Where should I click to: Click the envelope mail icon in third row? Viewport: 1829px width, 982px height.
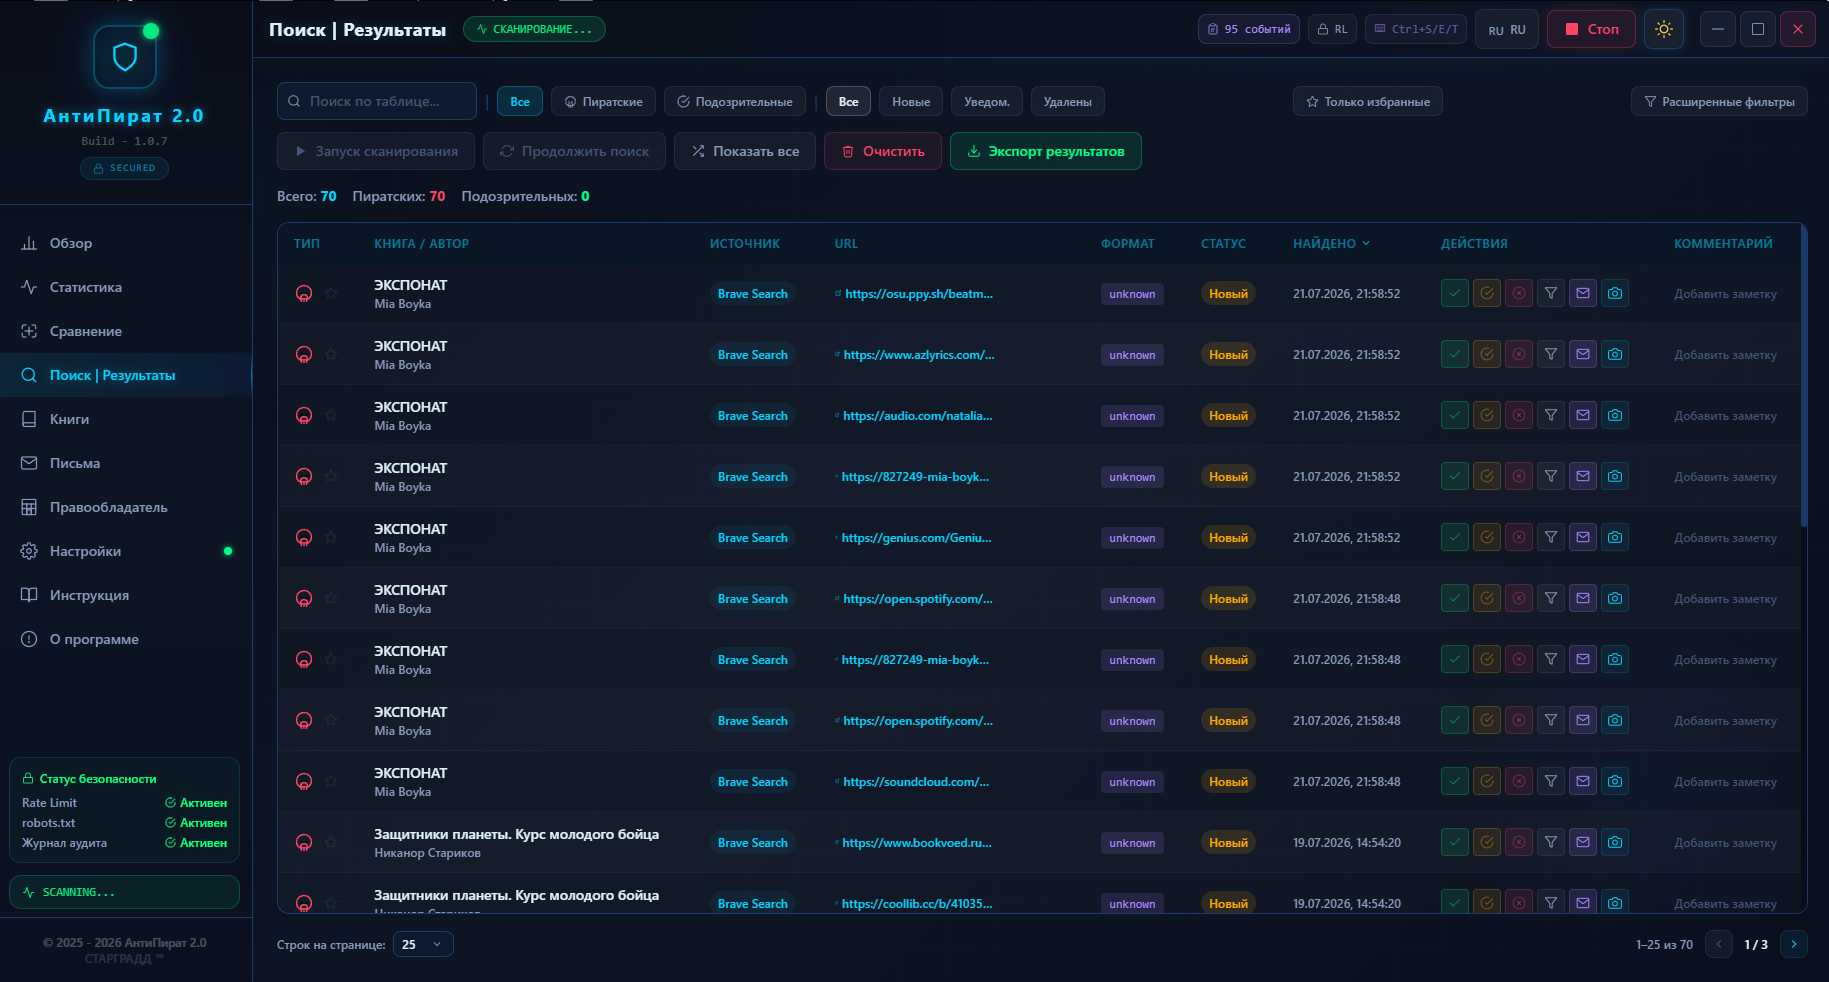click(x=1583, y=415)
